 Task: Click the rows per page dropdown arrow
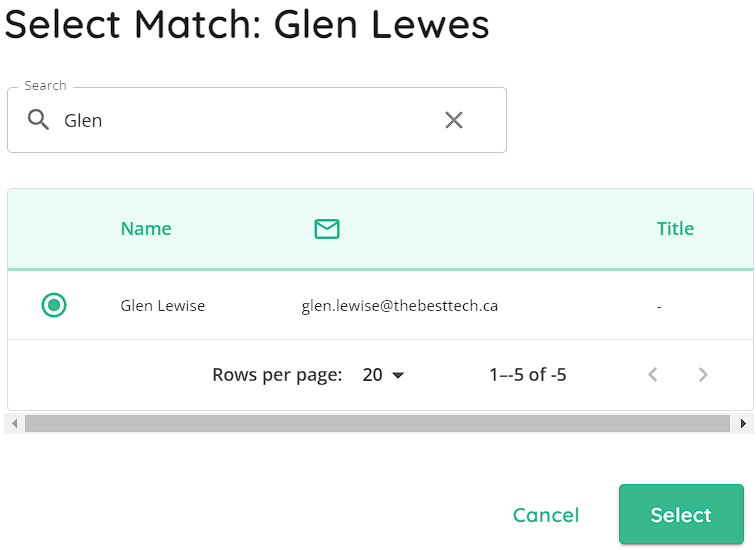tap(398, 375)
